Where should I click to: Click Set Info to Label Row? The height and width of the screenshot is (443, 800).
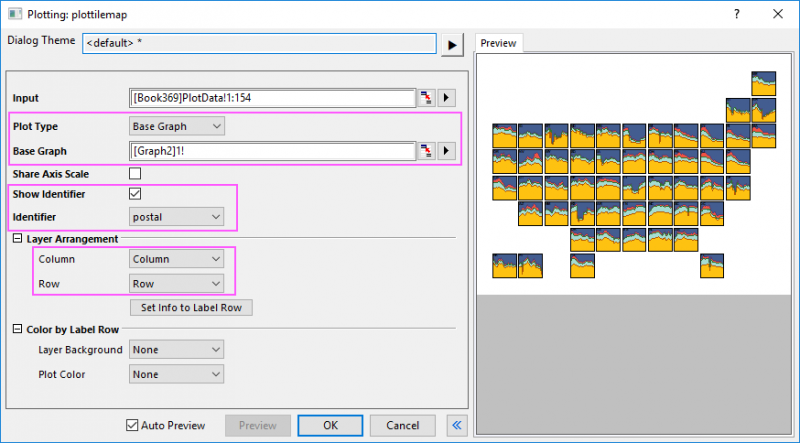[x=196, y=308]
